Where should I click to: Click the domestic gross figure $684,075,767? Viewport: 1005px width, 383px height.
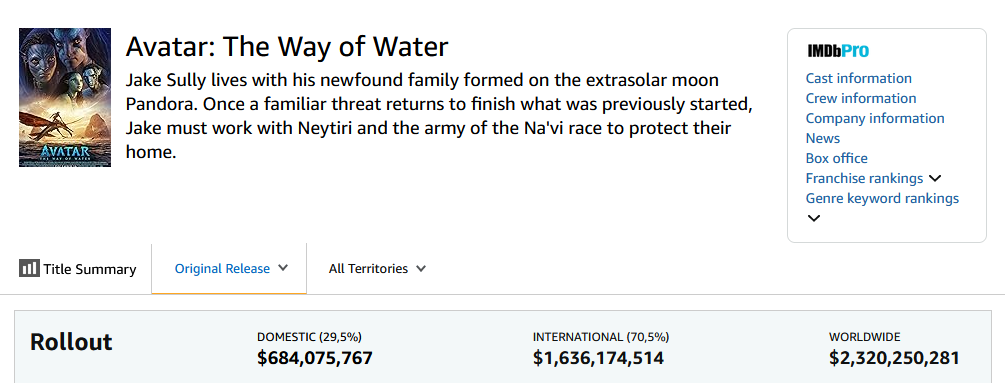coord(315,358)
